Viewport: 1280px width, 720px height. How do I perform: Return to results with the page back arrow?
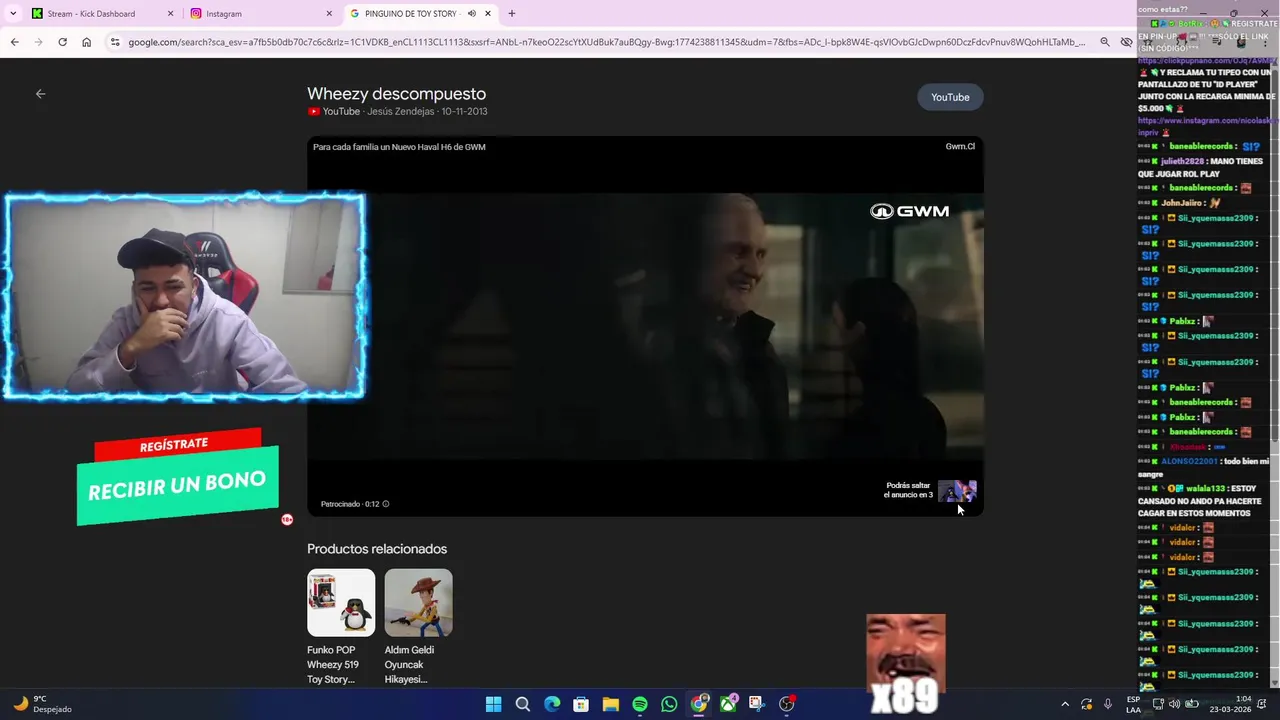41,94
